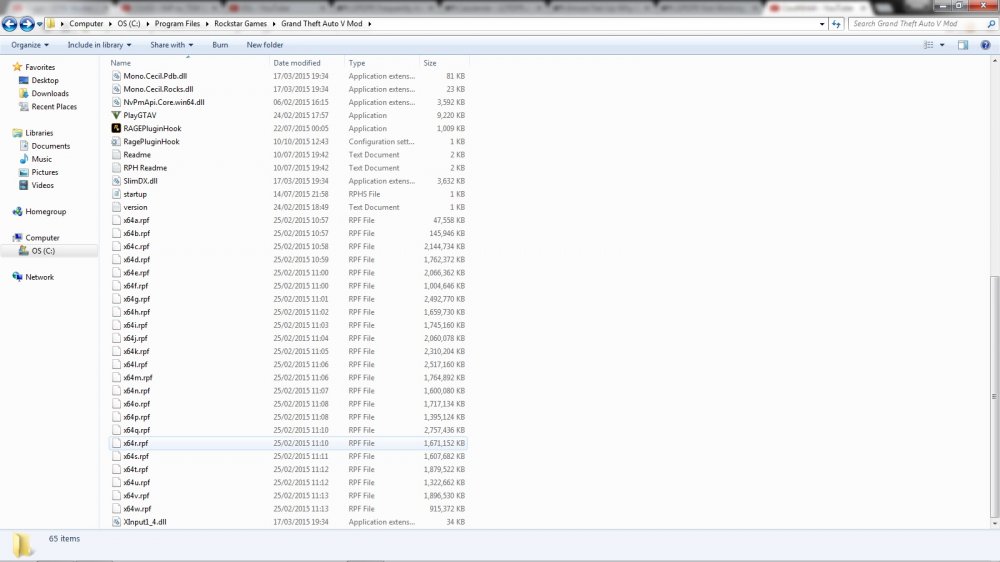Click Program Files in the breadcrumb
The image size is (1000, 562).
[177, 24]
